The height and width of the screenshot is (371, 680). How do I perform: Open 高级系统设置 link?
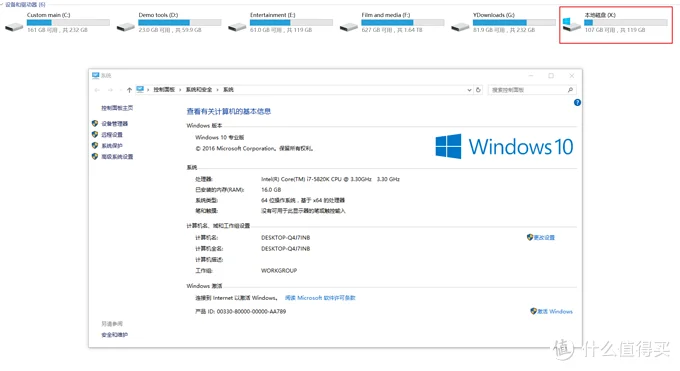point(117,157)
